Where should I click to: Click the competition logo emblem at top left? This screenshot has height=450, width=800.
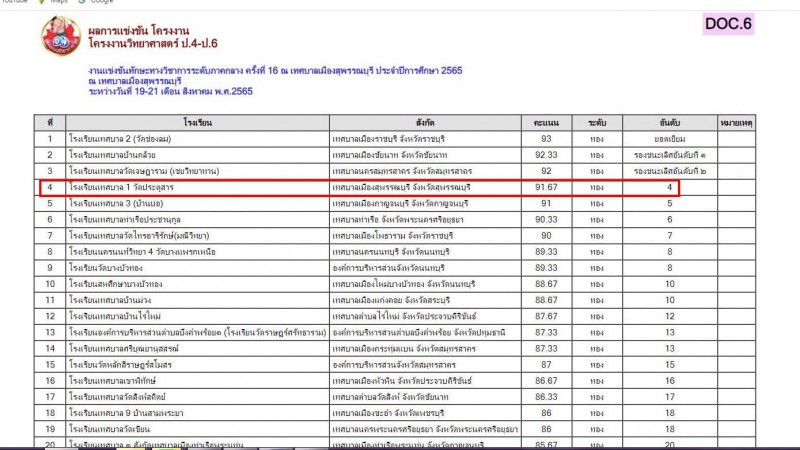pos(61,36)
